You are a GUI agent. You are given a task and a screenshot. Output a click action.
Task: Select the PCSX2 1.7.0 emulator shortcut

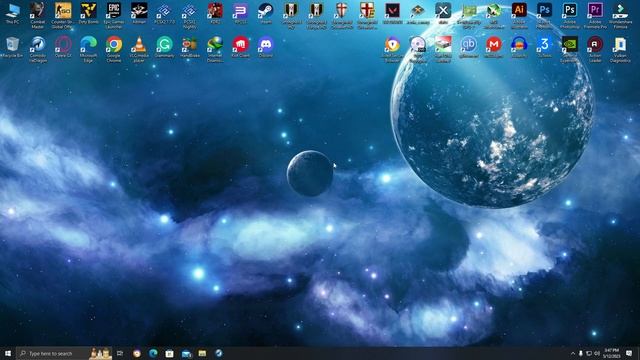tap(164, 14)
